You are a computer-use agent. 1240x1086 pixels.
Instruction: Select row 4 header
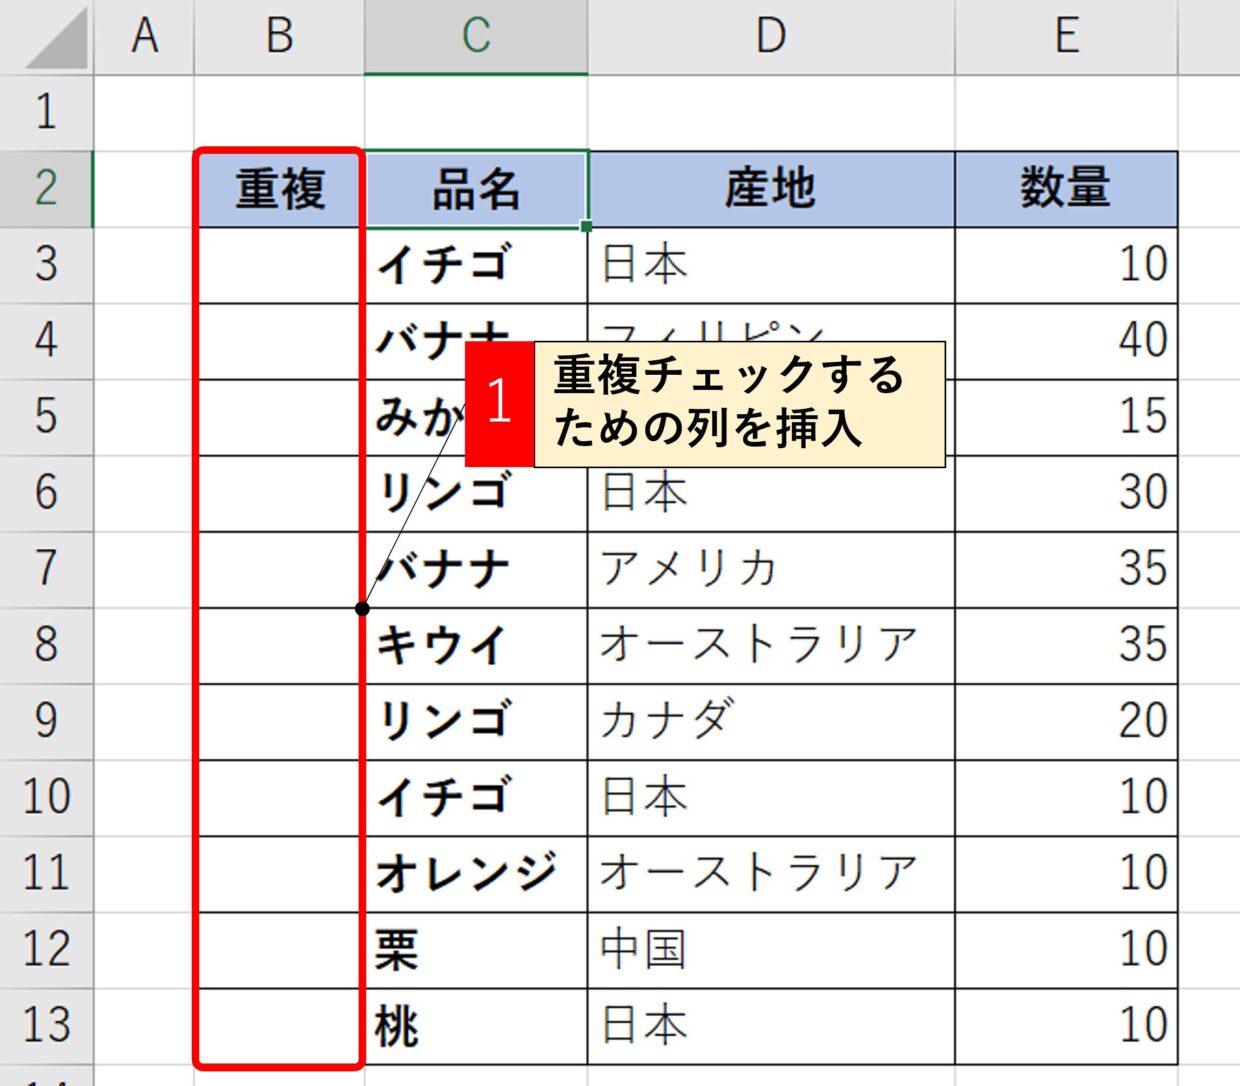(47, 341)
